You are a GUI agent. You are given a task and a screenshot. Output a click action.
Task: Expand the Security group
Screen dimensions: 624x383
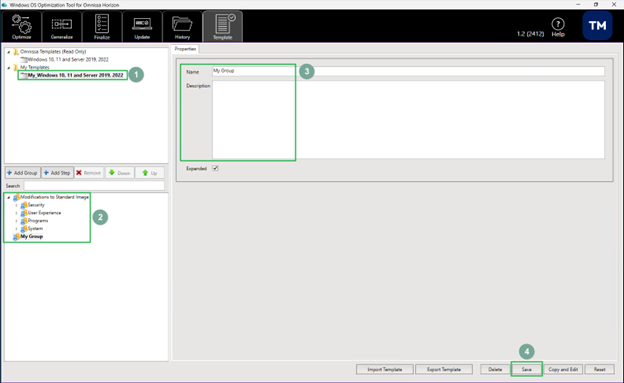point(16,205)
